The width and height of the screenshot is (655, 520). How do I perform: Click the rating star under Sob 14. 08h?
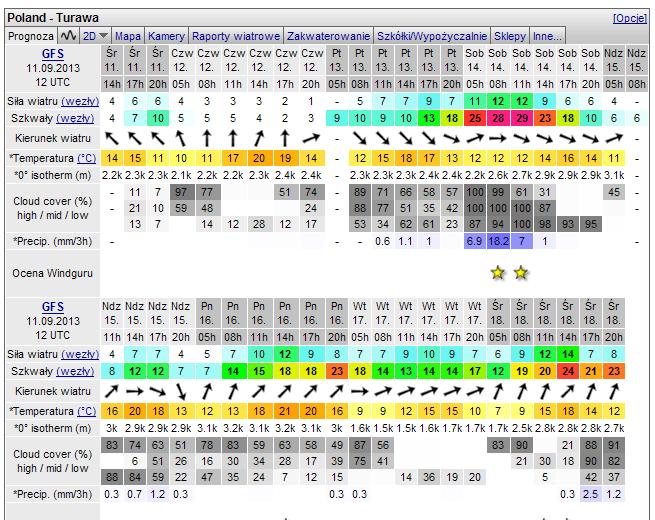(x=498, y=273)
